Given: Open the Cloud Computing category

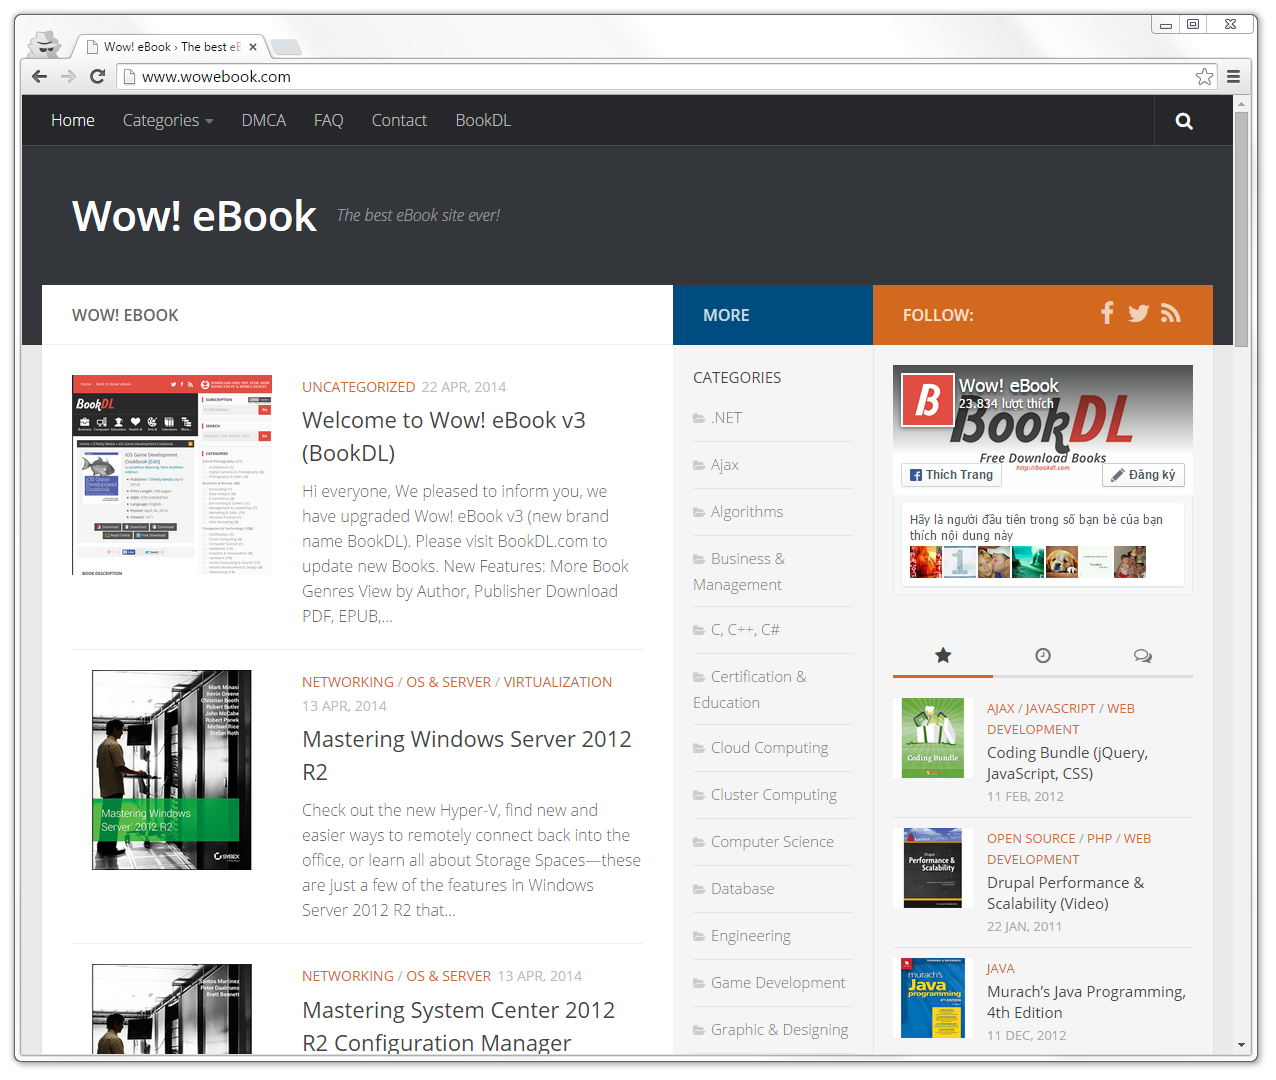Looking at the screenshot, I should pos(769,747).
